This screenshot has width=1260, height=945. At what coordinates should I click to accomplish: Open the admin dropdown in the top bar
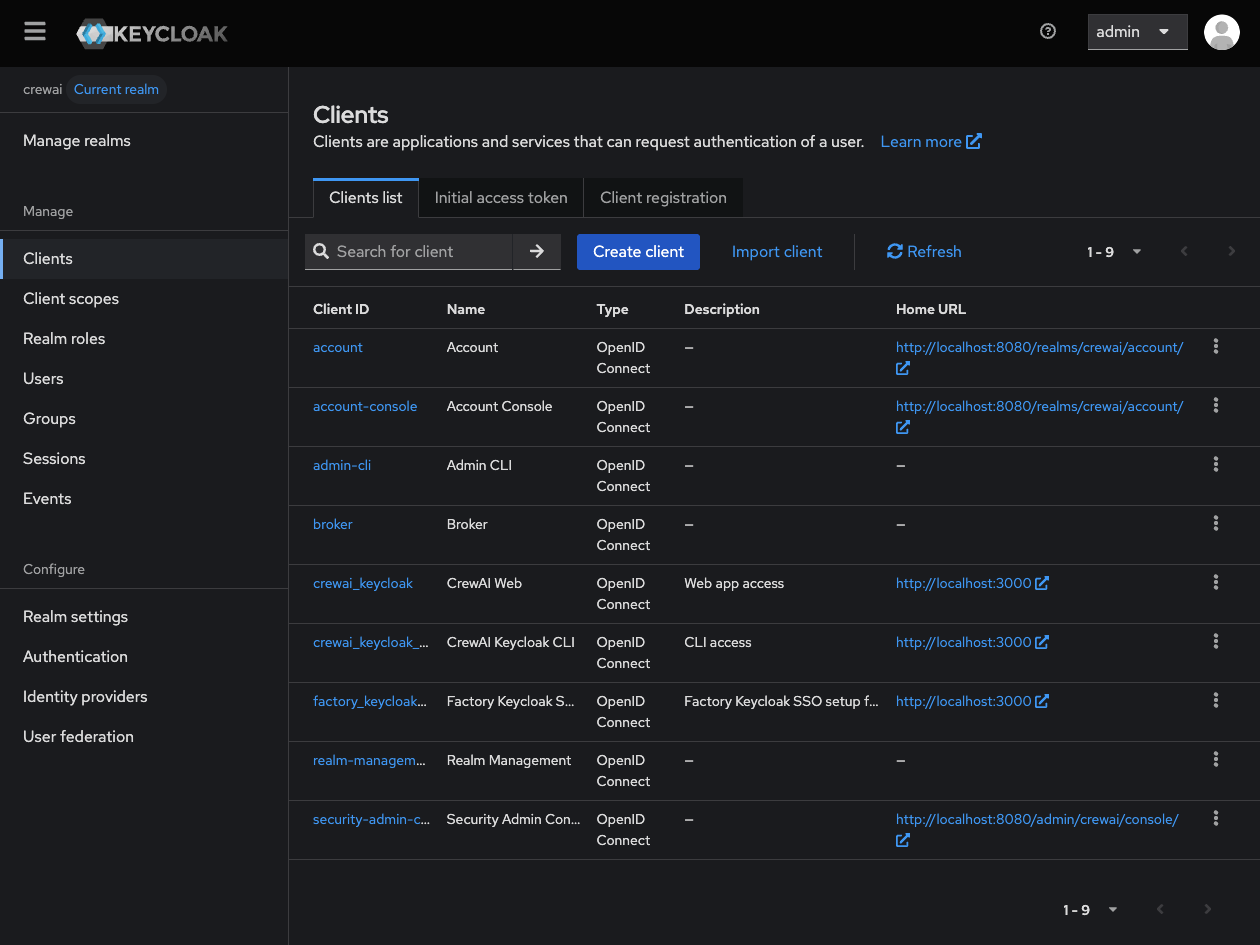point(1137,32)
